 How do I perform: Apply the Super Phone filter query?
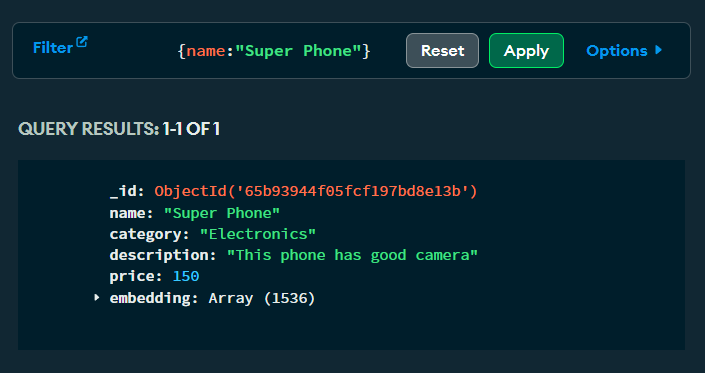[526, 51]
